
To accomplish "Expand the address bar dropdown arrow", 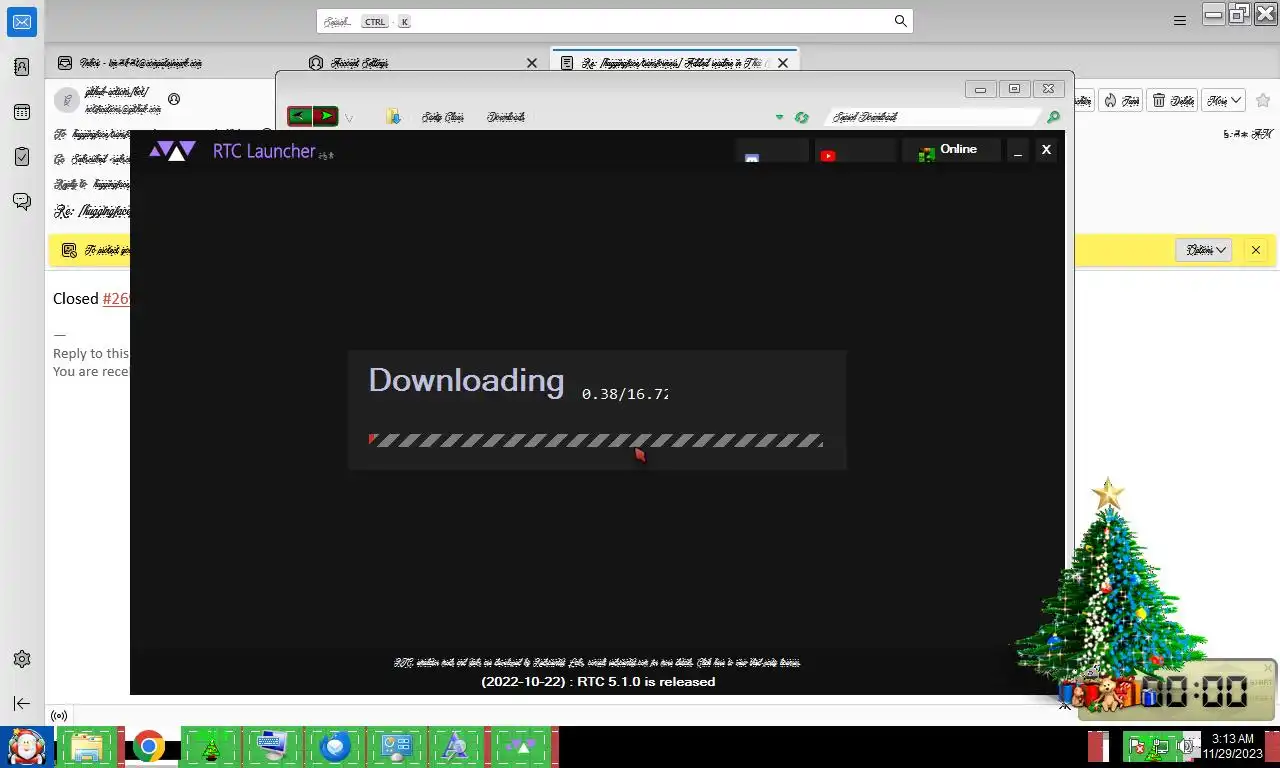I will 779,117.
